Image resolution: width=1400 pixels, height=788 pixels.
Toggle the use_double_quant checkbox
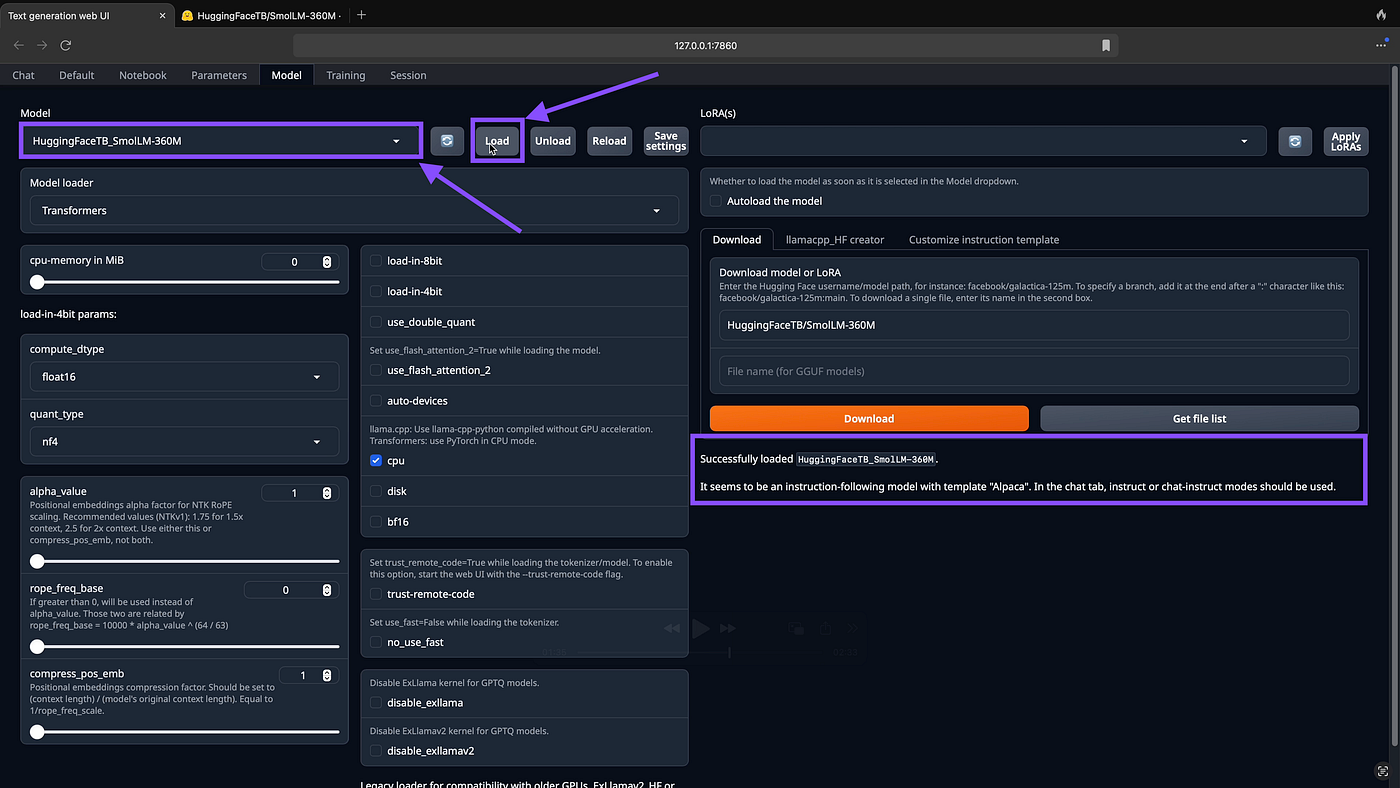(376, 322)
